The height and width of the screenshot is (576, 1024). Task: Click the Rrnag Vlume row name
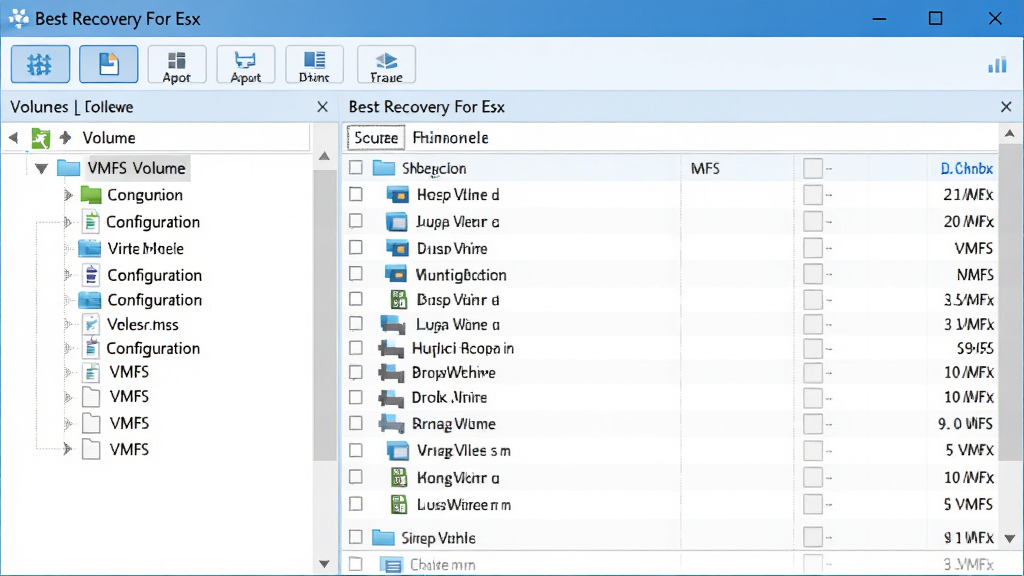click(453, 424)
